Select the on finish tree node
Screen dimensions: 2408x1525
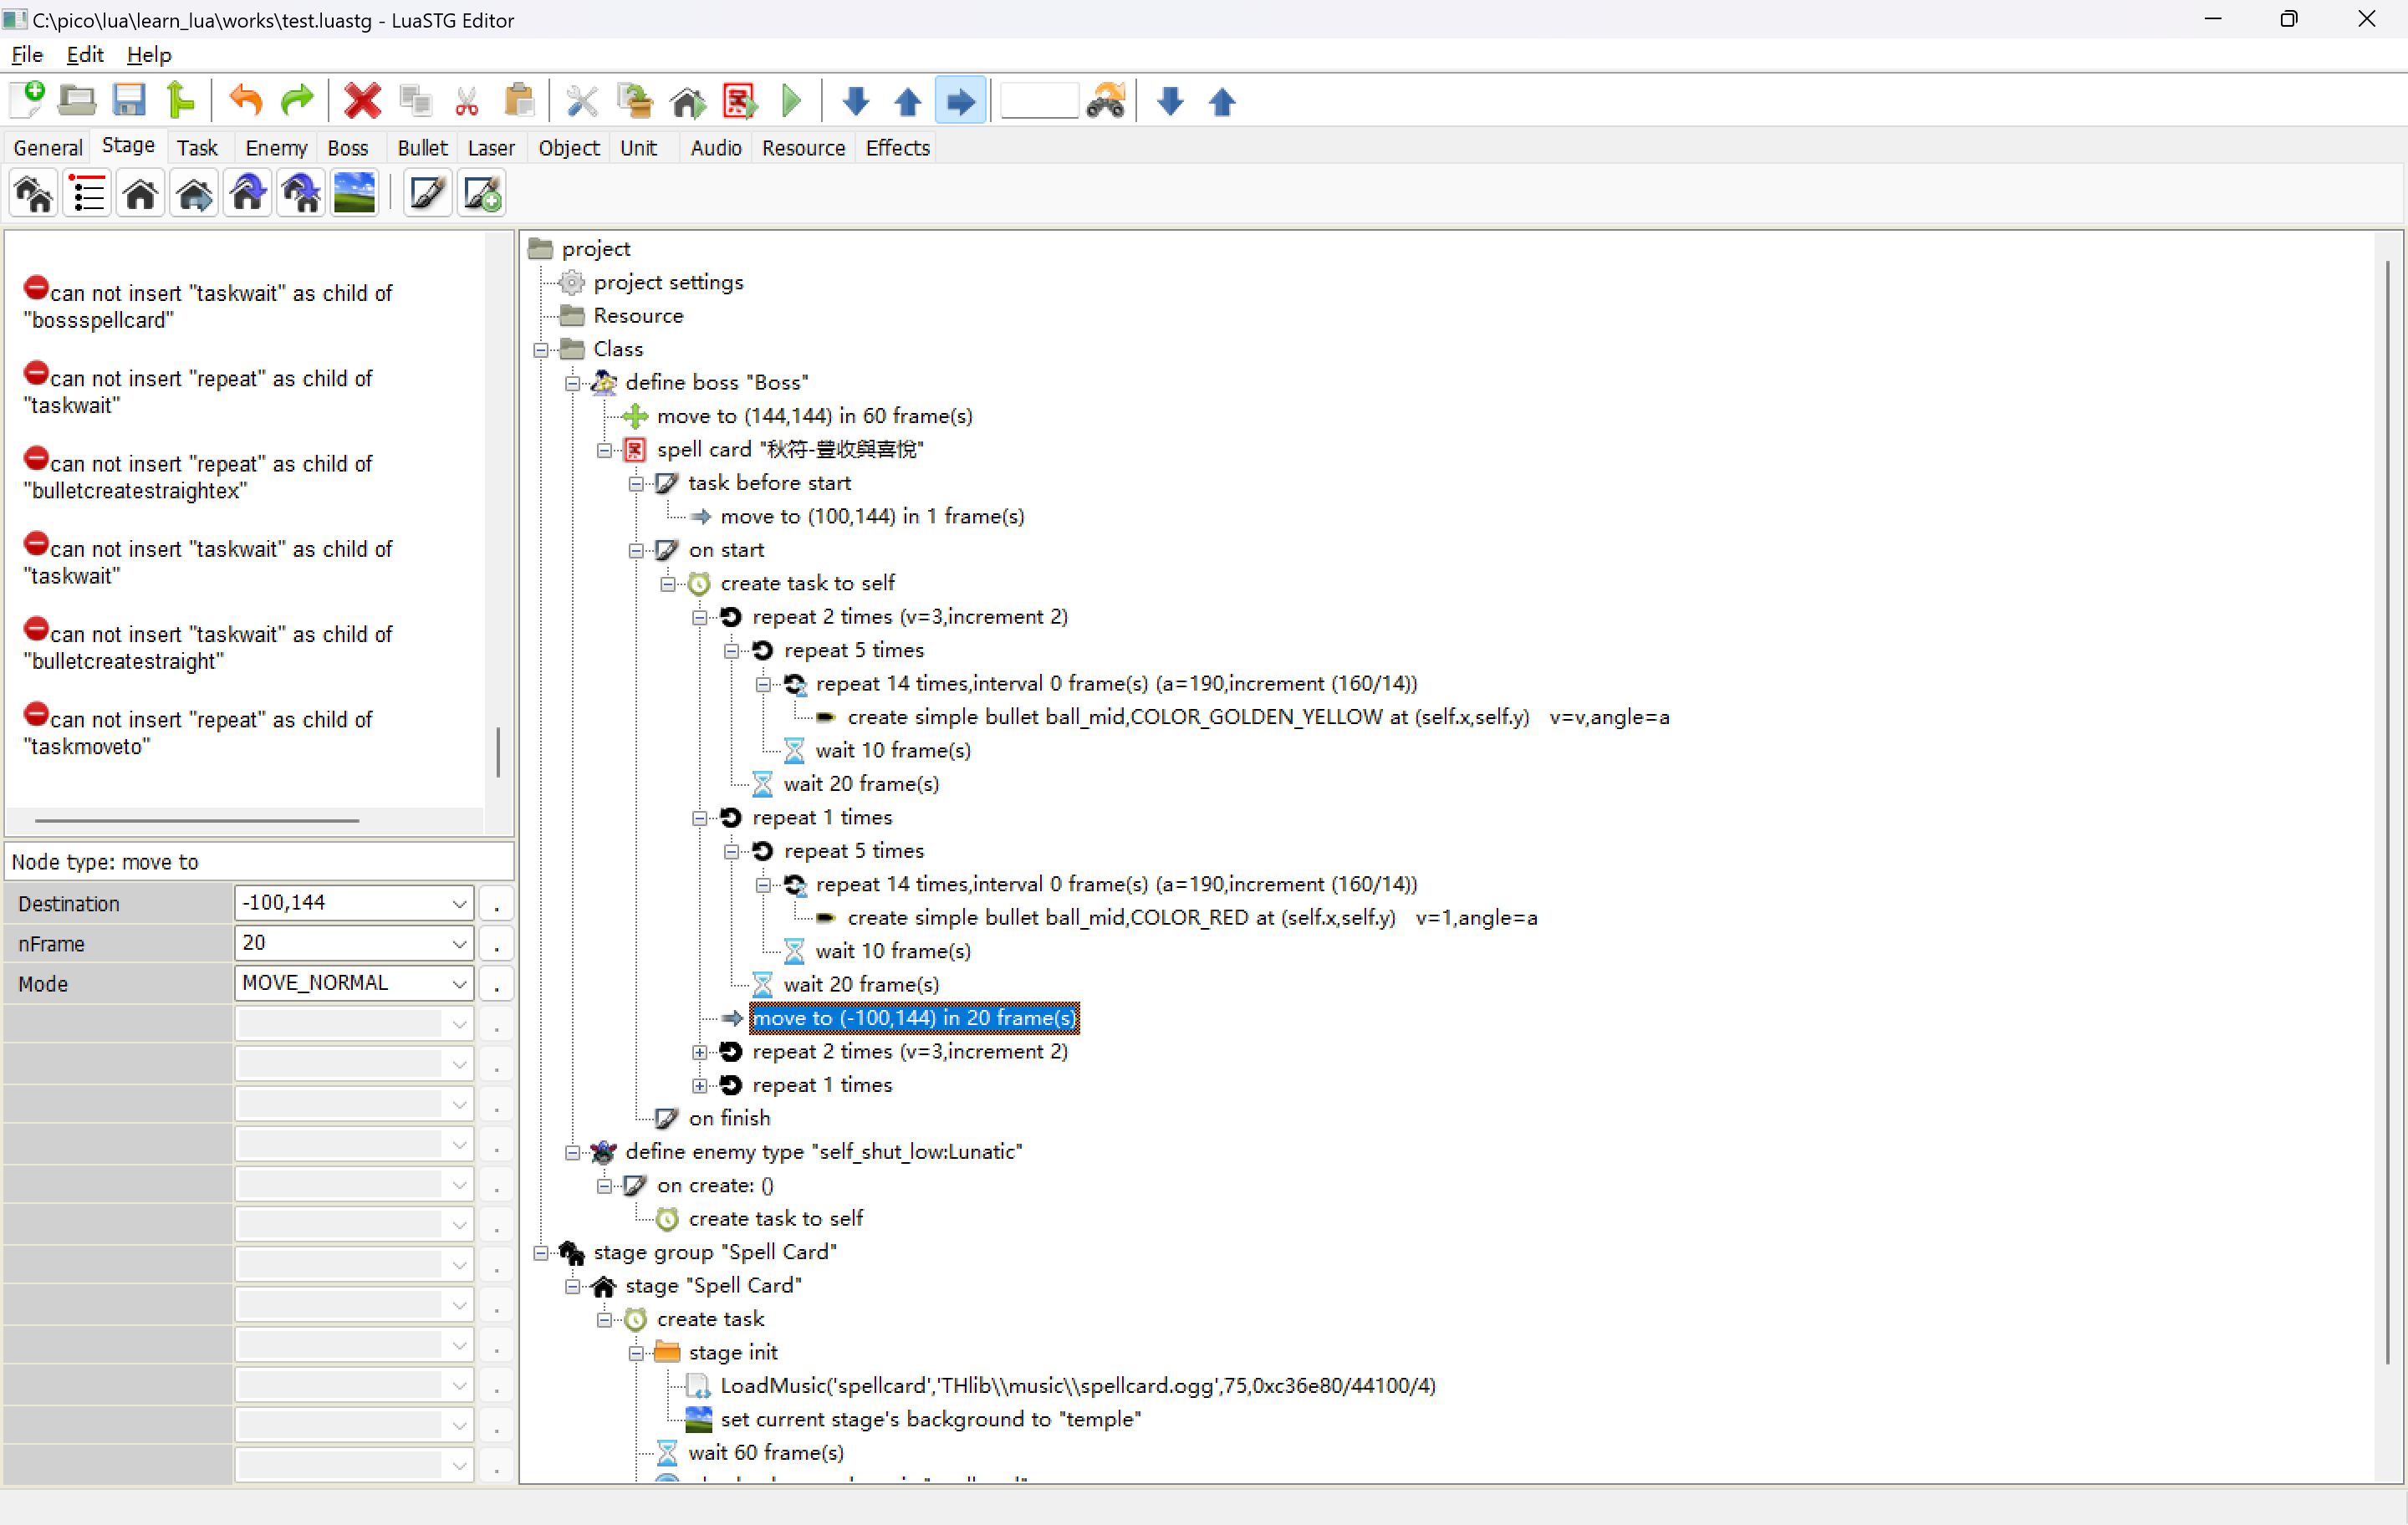(729, 1119)
